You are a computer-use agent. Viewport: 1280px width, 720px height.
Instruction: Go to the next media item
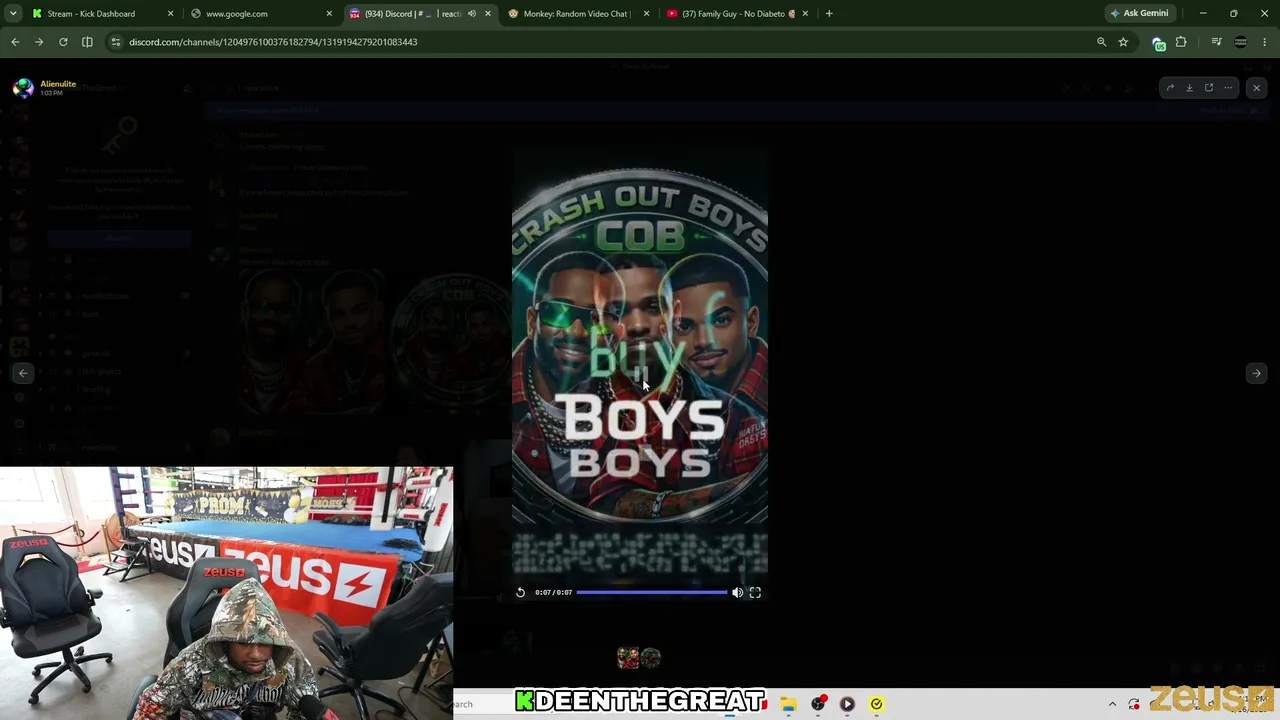coord(1257,373)
